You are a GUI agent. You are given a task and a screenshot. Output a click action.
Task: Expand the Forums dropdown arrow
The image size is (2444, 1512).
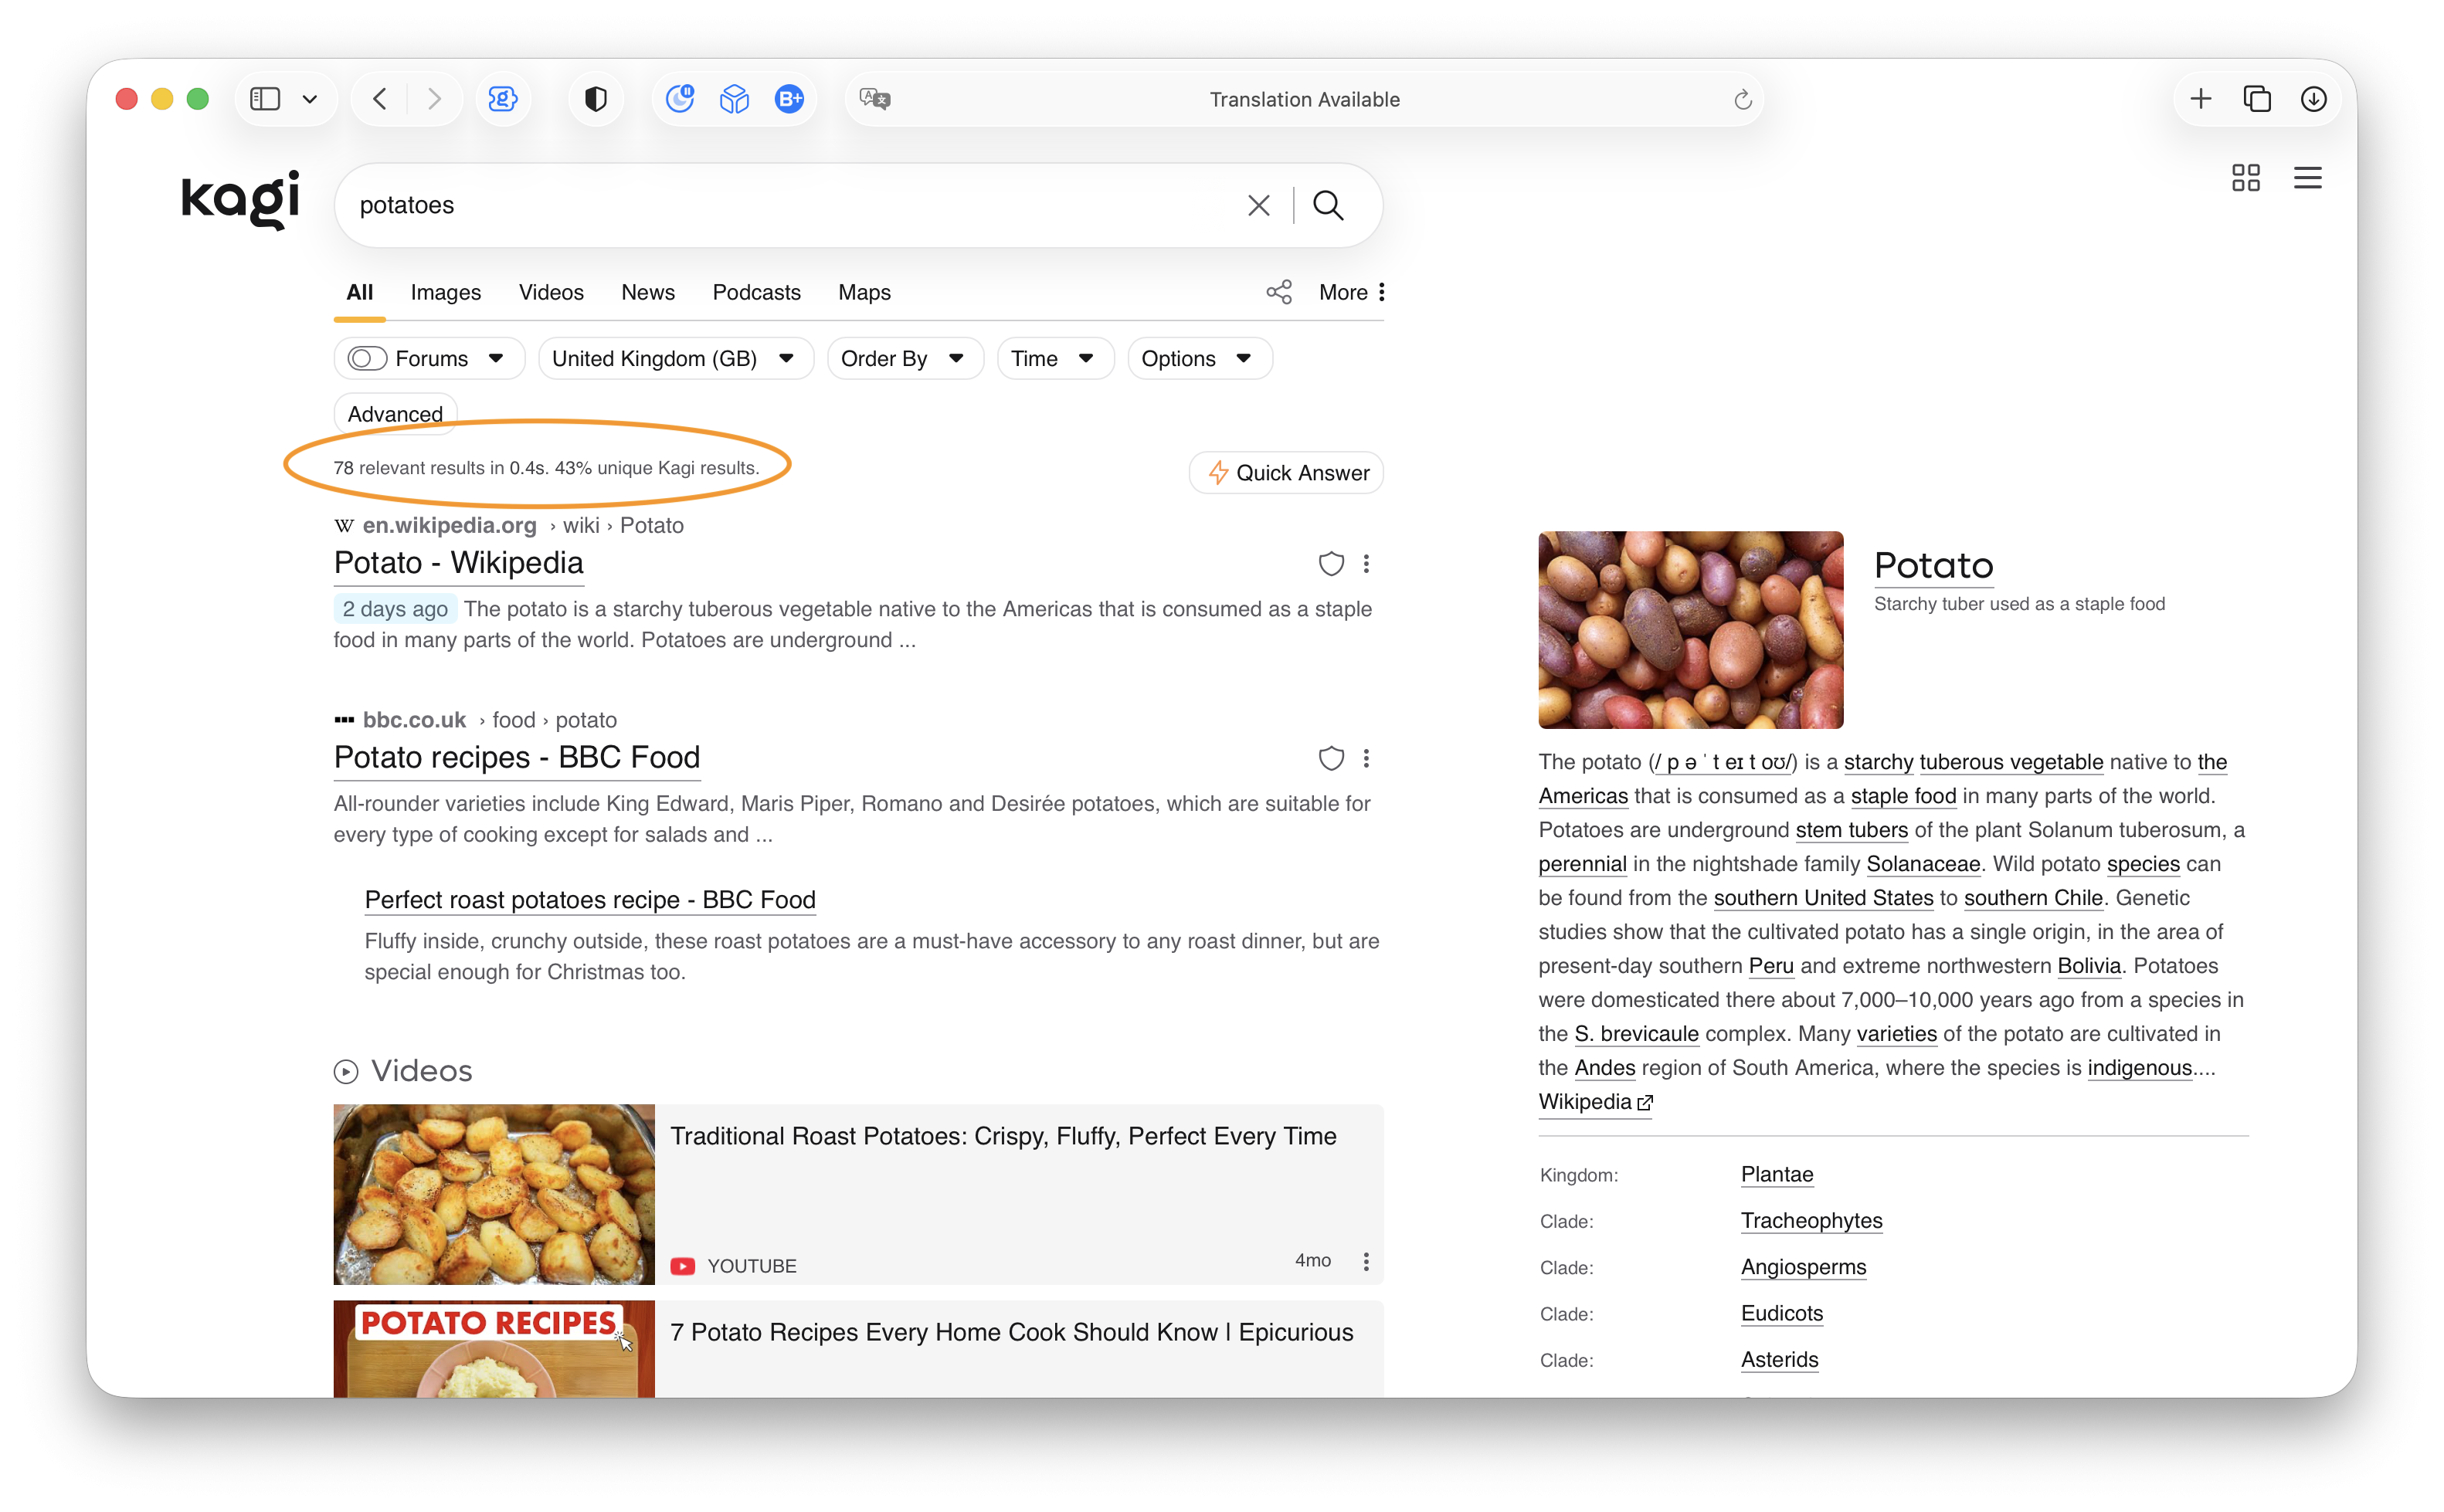[x=496, y=358]
